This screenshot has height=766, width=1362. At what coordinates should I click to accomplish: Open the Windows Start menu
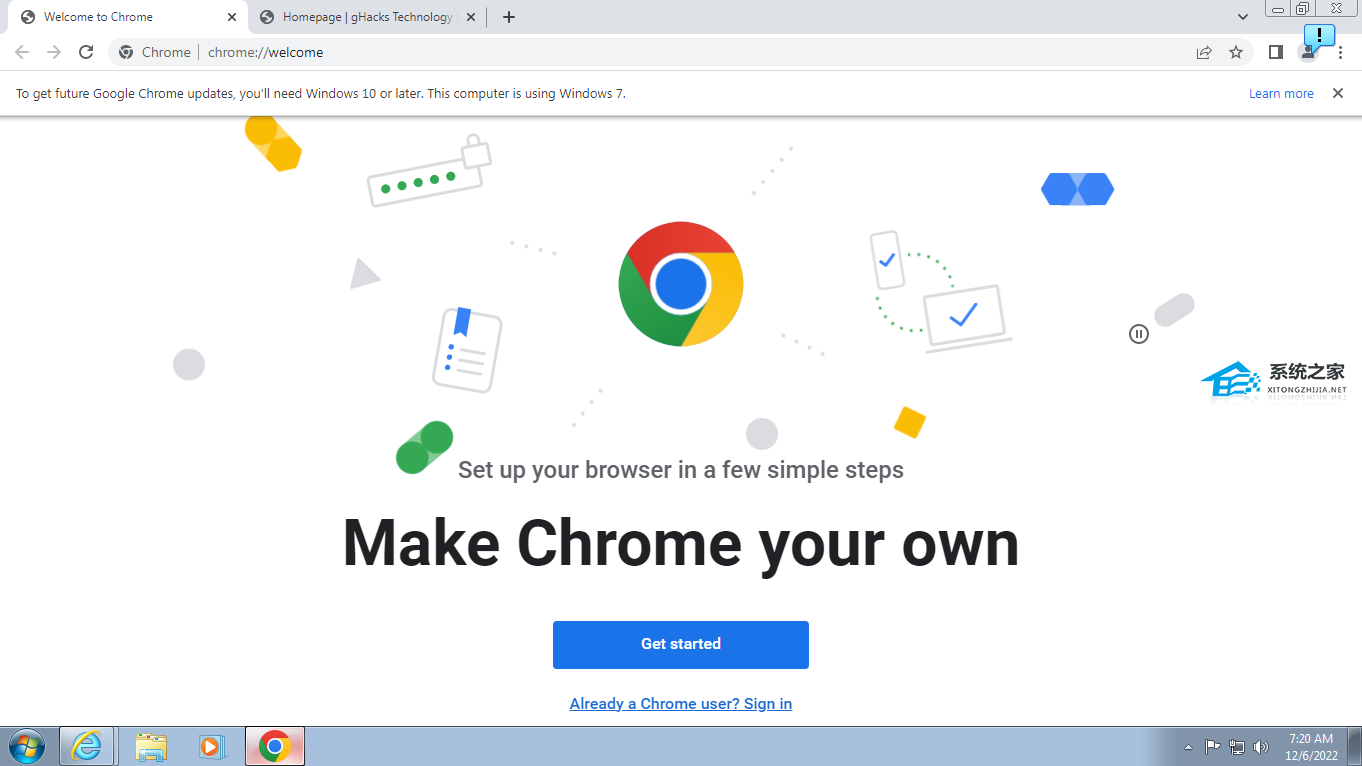pyautogui.click(x=27, y=746)
